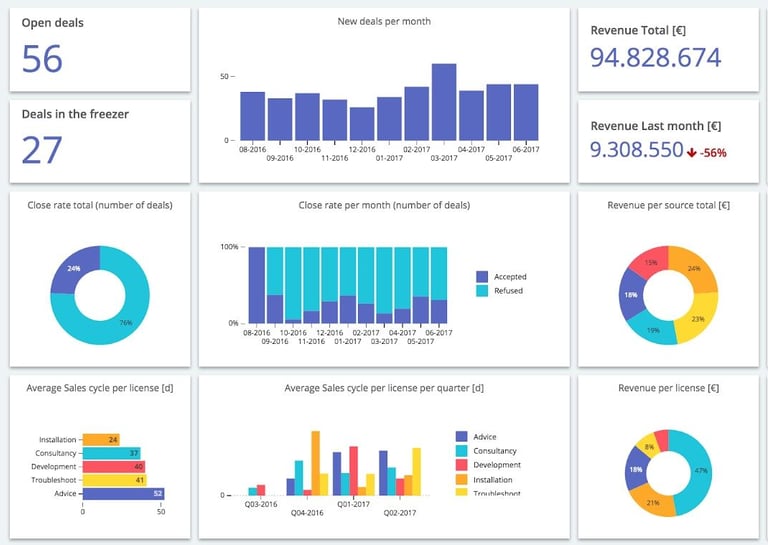Click the Development legend swatch
Screen dimensions: 768x545
point(461,465)
